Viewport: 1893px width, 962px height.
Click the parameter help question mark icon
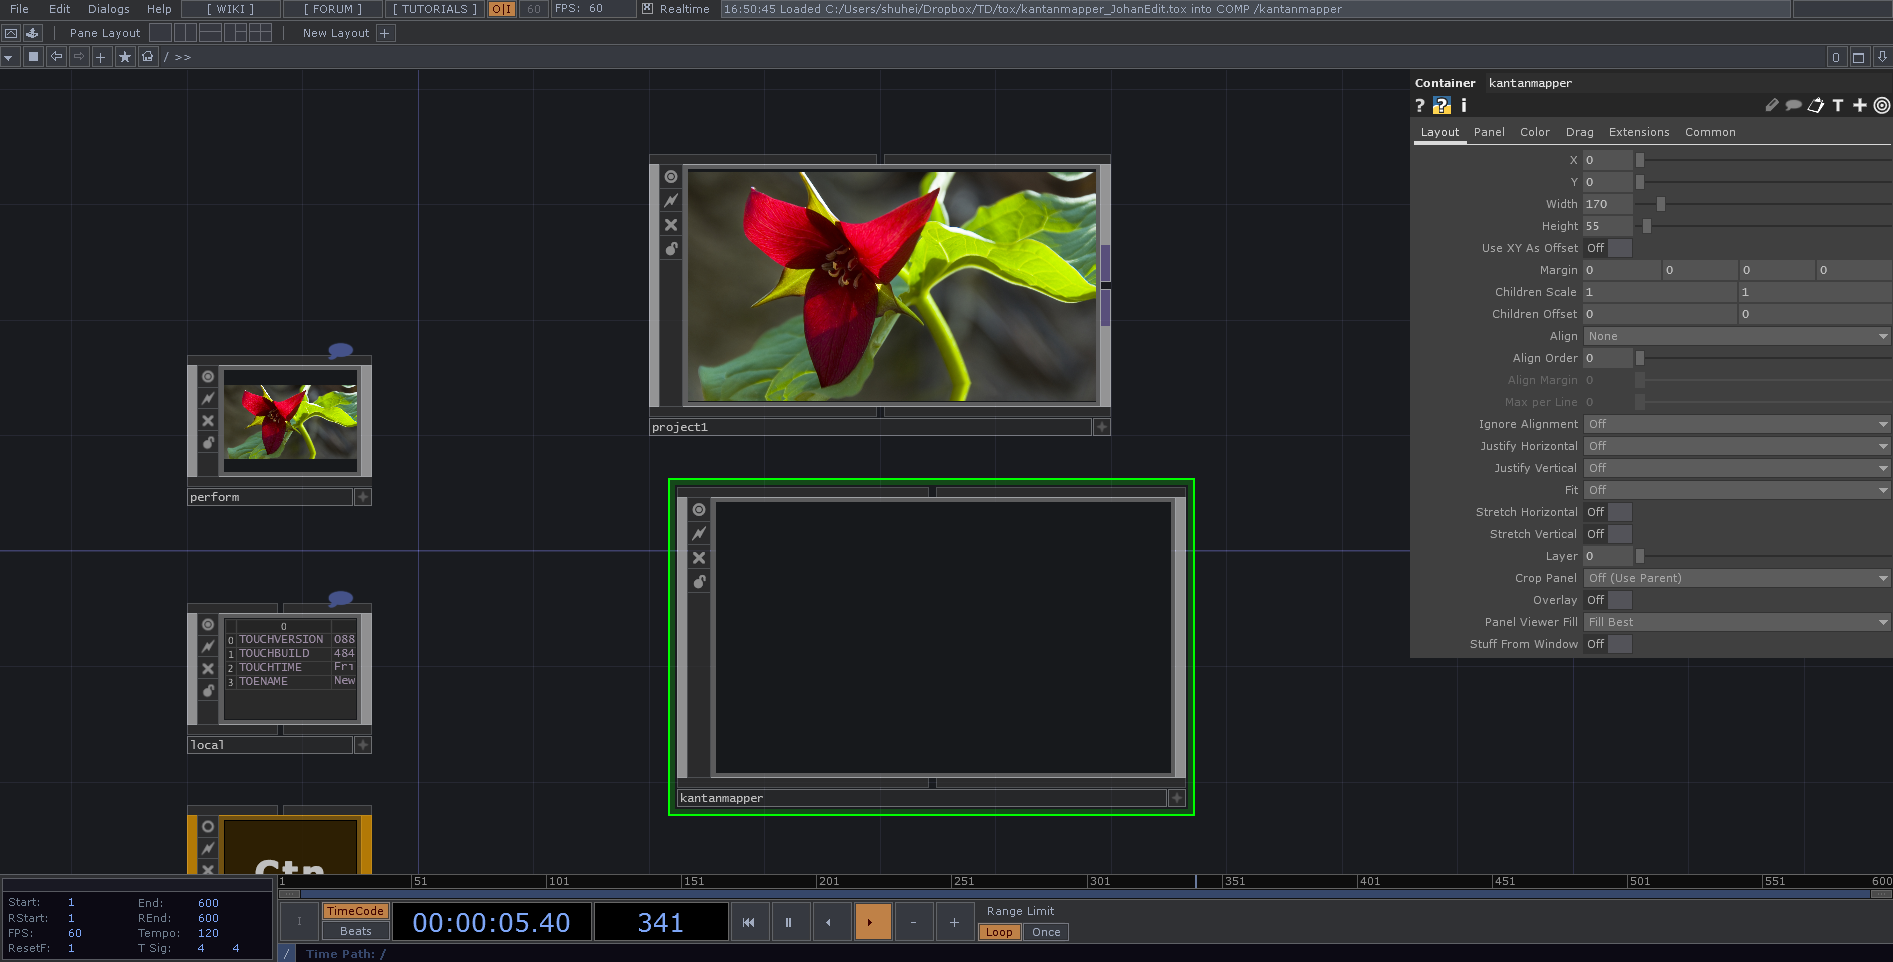[x=1419, y=105]
